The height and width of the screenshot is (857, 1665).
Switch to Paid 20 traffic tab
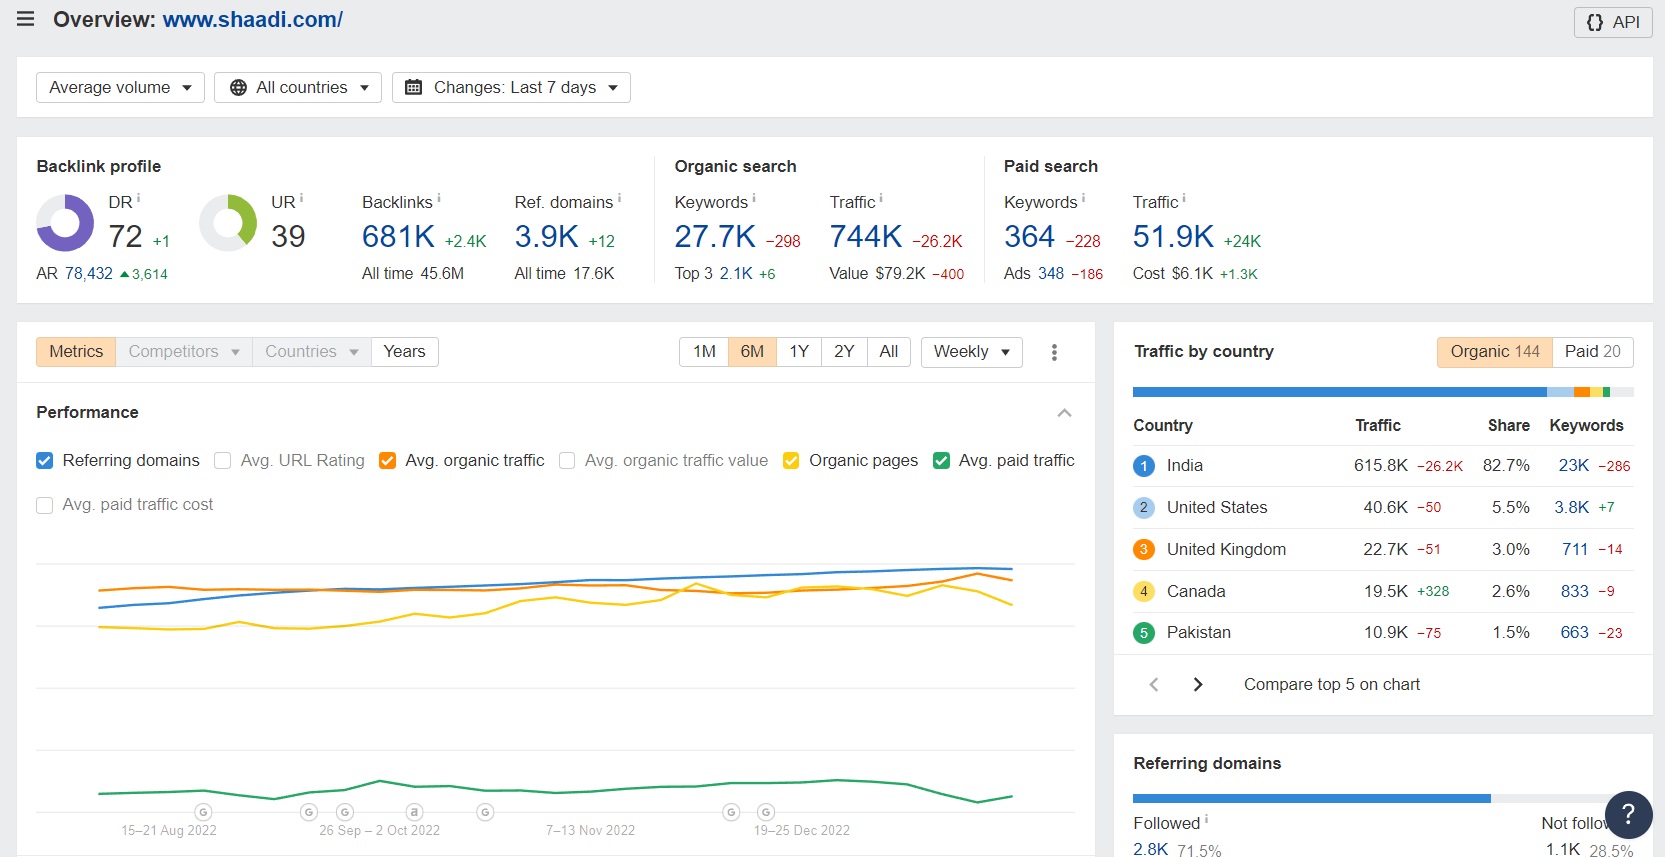coord(1593,351)
